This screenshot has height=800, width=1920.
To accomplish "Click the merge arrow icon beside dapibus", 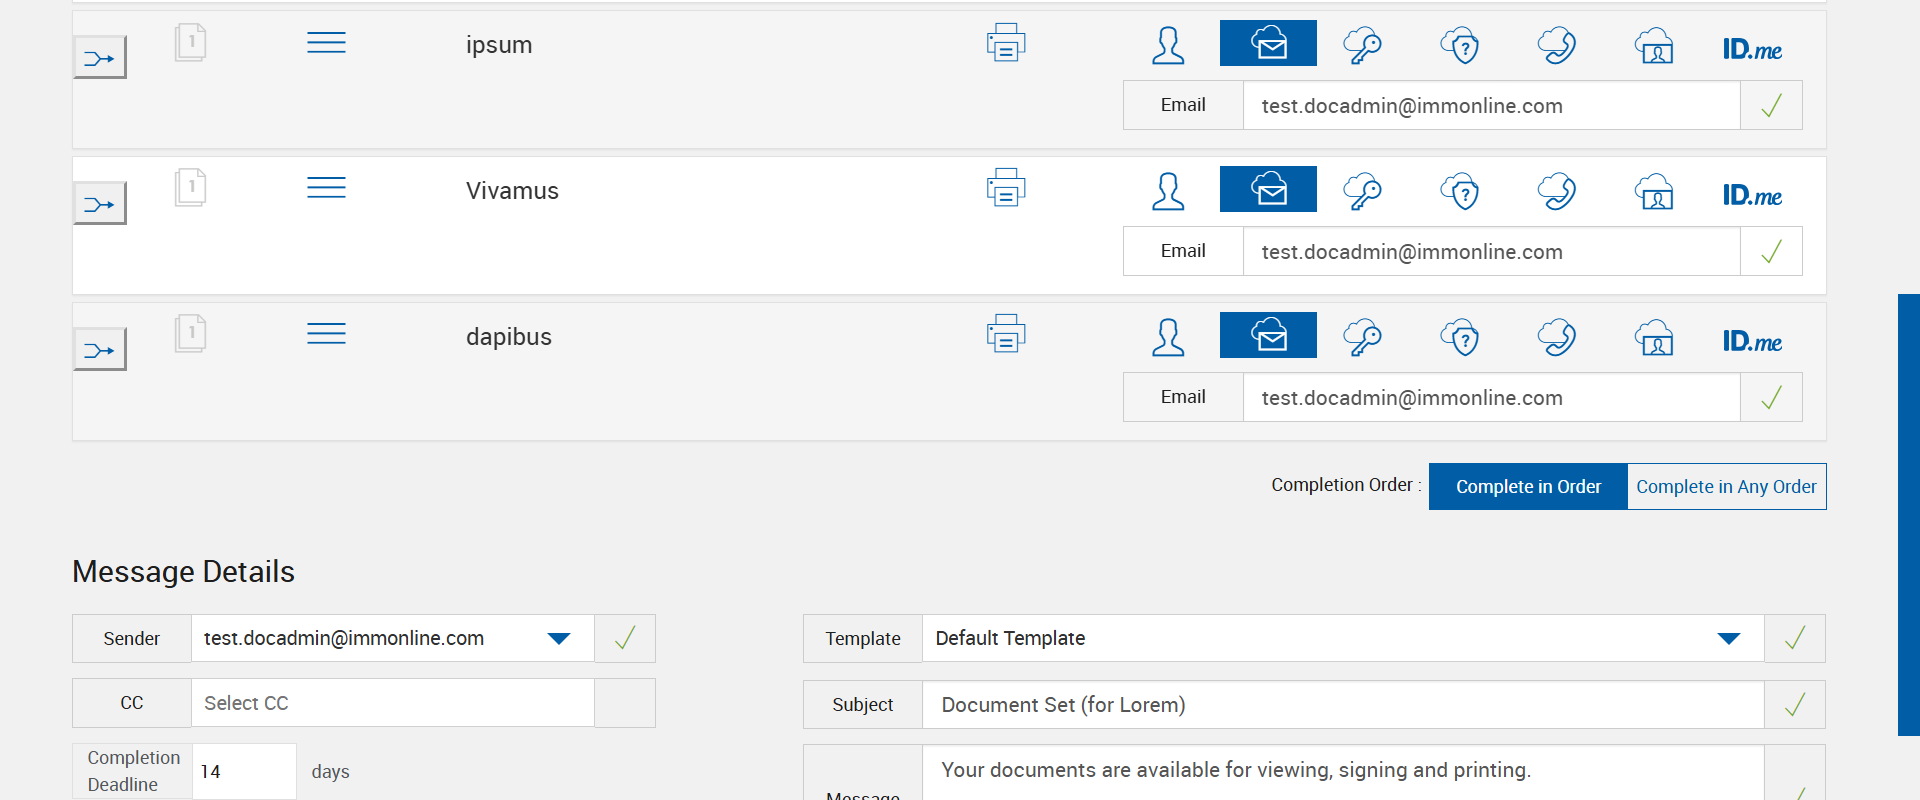I will coord(100,350).
